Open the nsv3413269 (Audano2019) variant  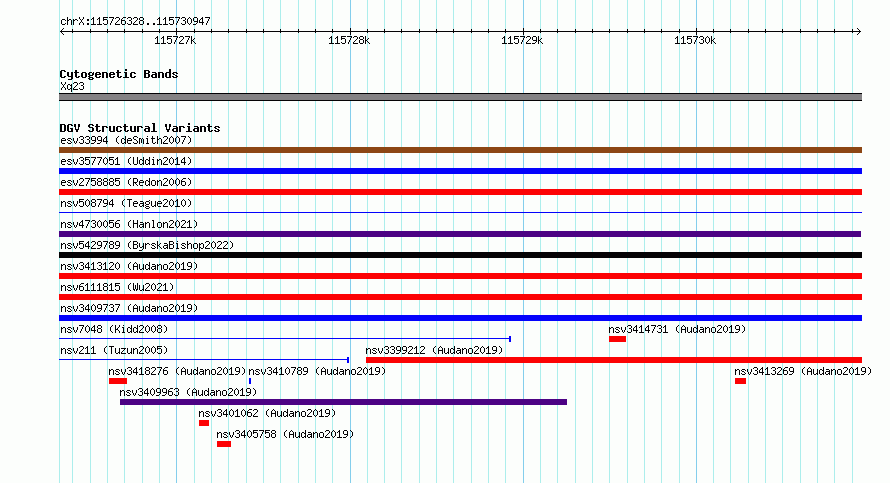803,371
